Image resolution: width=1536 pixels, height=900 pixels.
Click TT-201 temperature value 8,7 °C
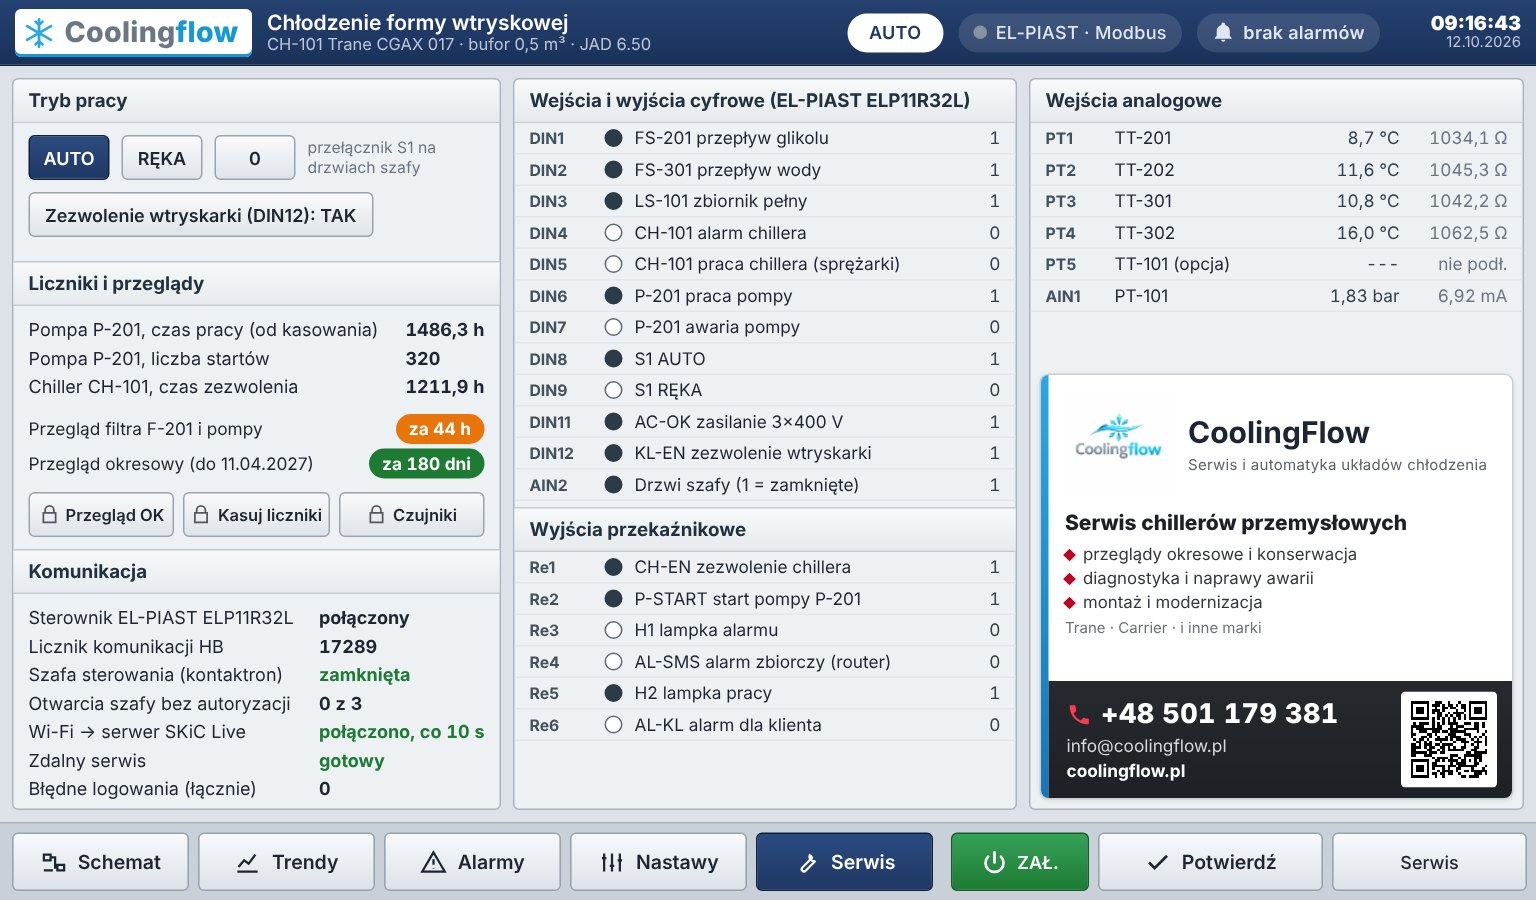point(1373,138)
